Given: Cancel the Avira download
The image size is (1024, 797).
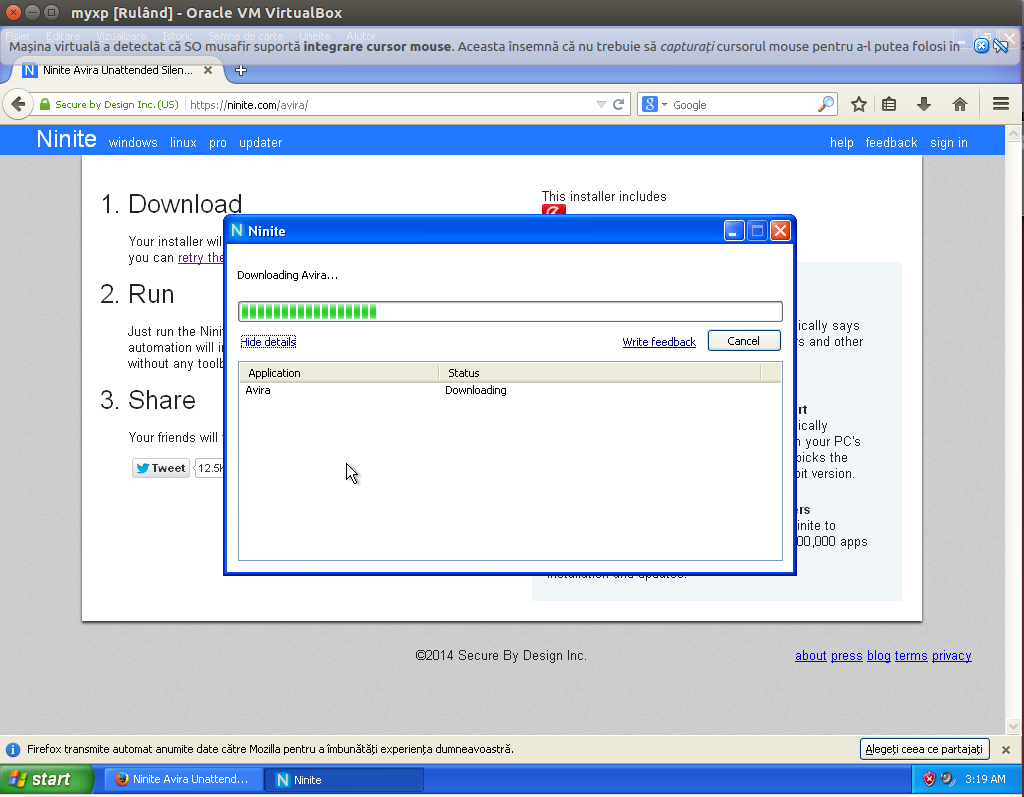Looking at the screenshot, I should click(x=744, y=340).
